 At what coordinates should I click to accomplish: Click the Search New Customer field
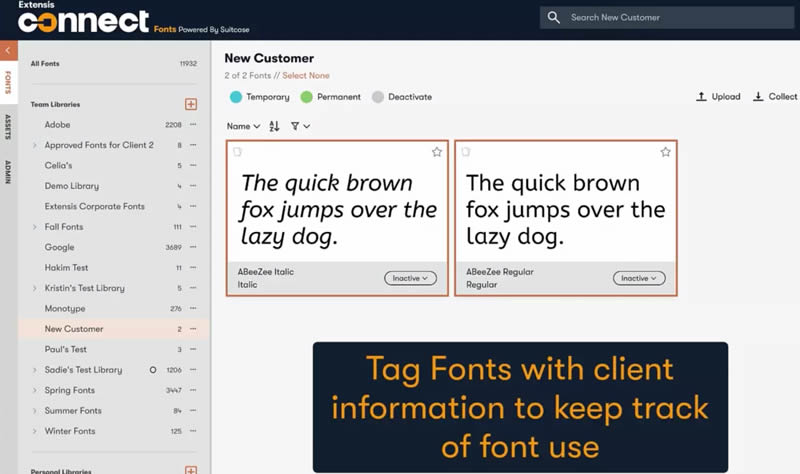(x=666, y=17)
